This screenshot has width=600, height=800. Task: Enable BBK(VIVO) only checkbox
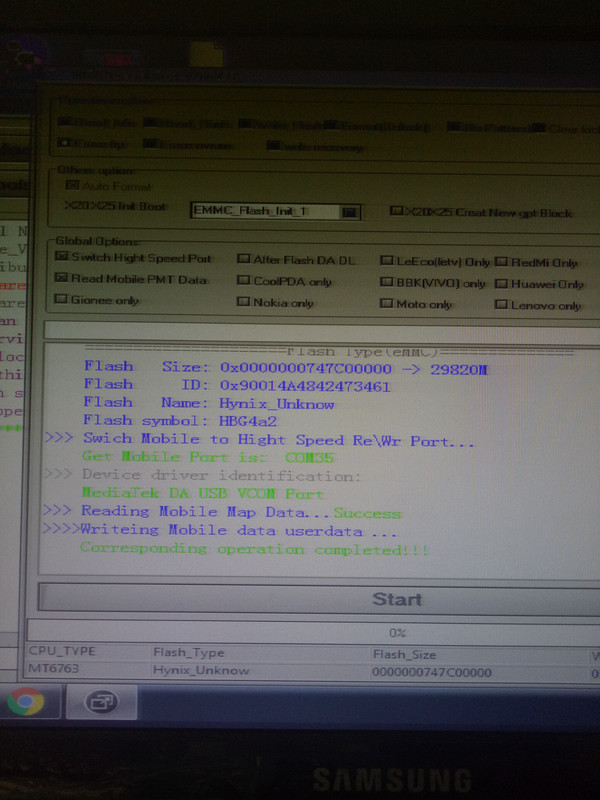pos(387,282)
